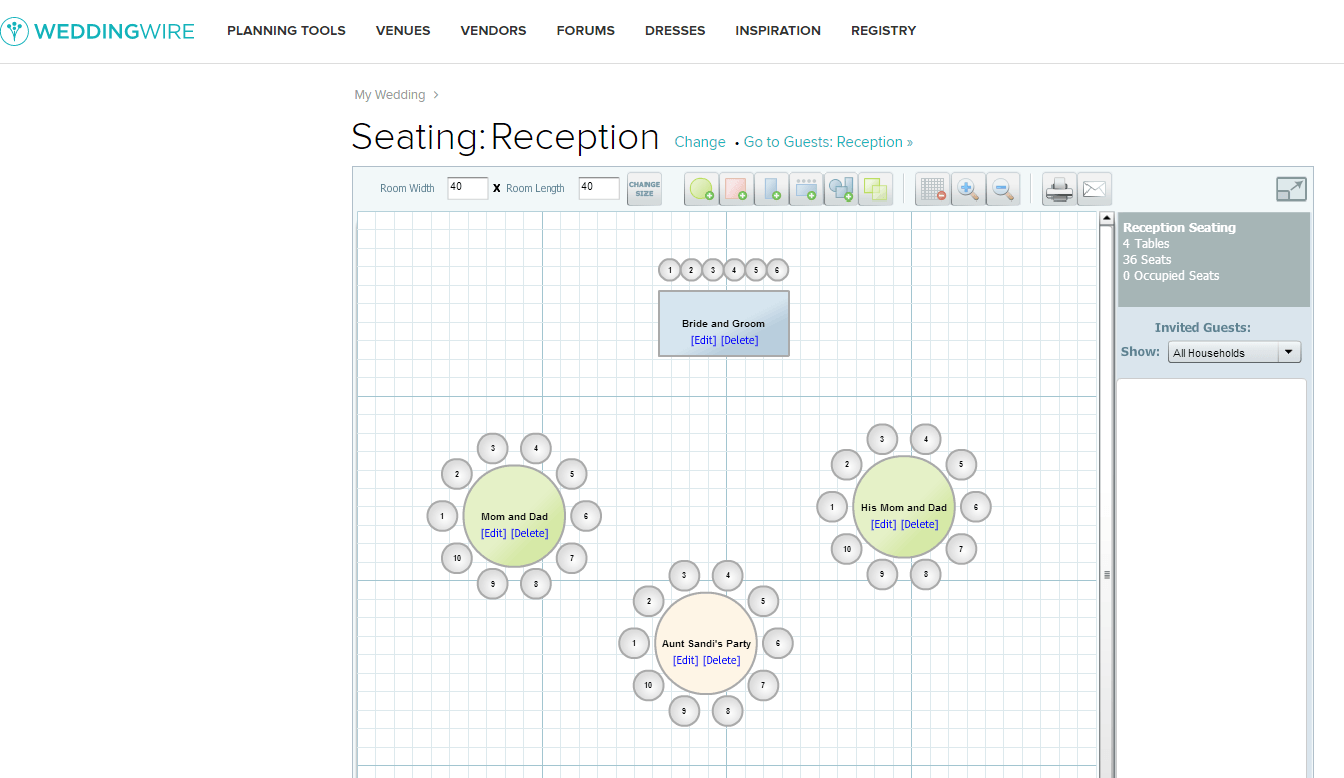Go to the Registry menu item
The height and width of the screenshot is (778, 1344).
(x=883, y=31)
